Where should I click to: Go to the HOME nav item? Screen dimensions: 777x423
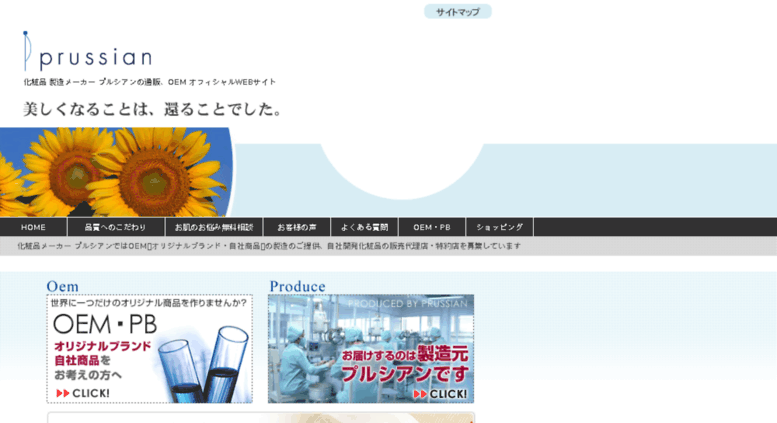pos(33,227)
